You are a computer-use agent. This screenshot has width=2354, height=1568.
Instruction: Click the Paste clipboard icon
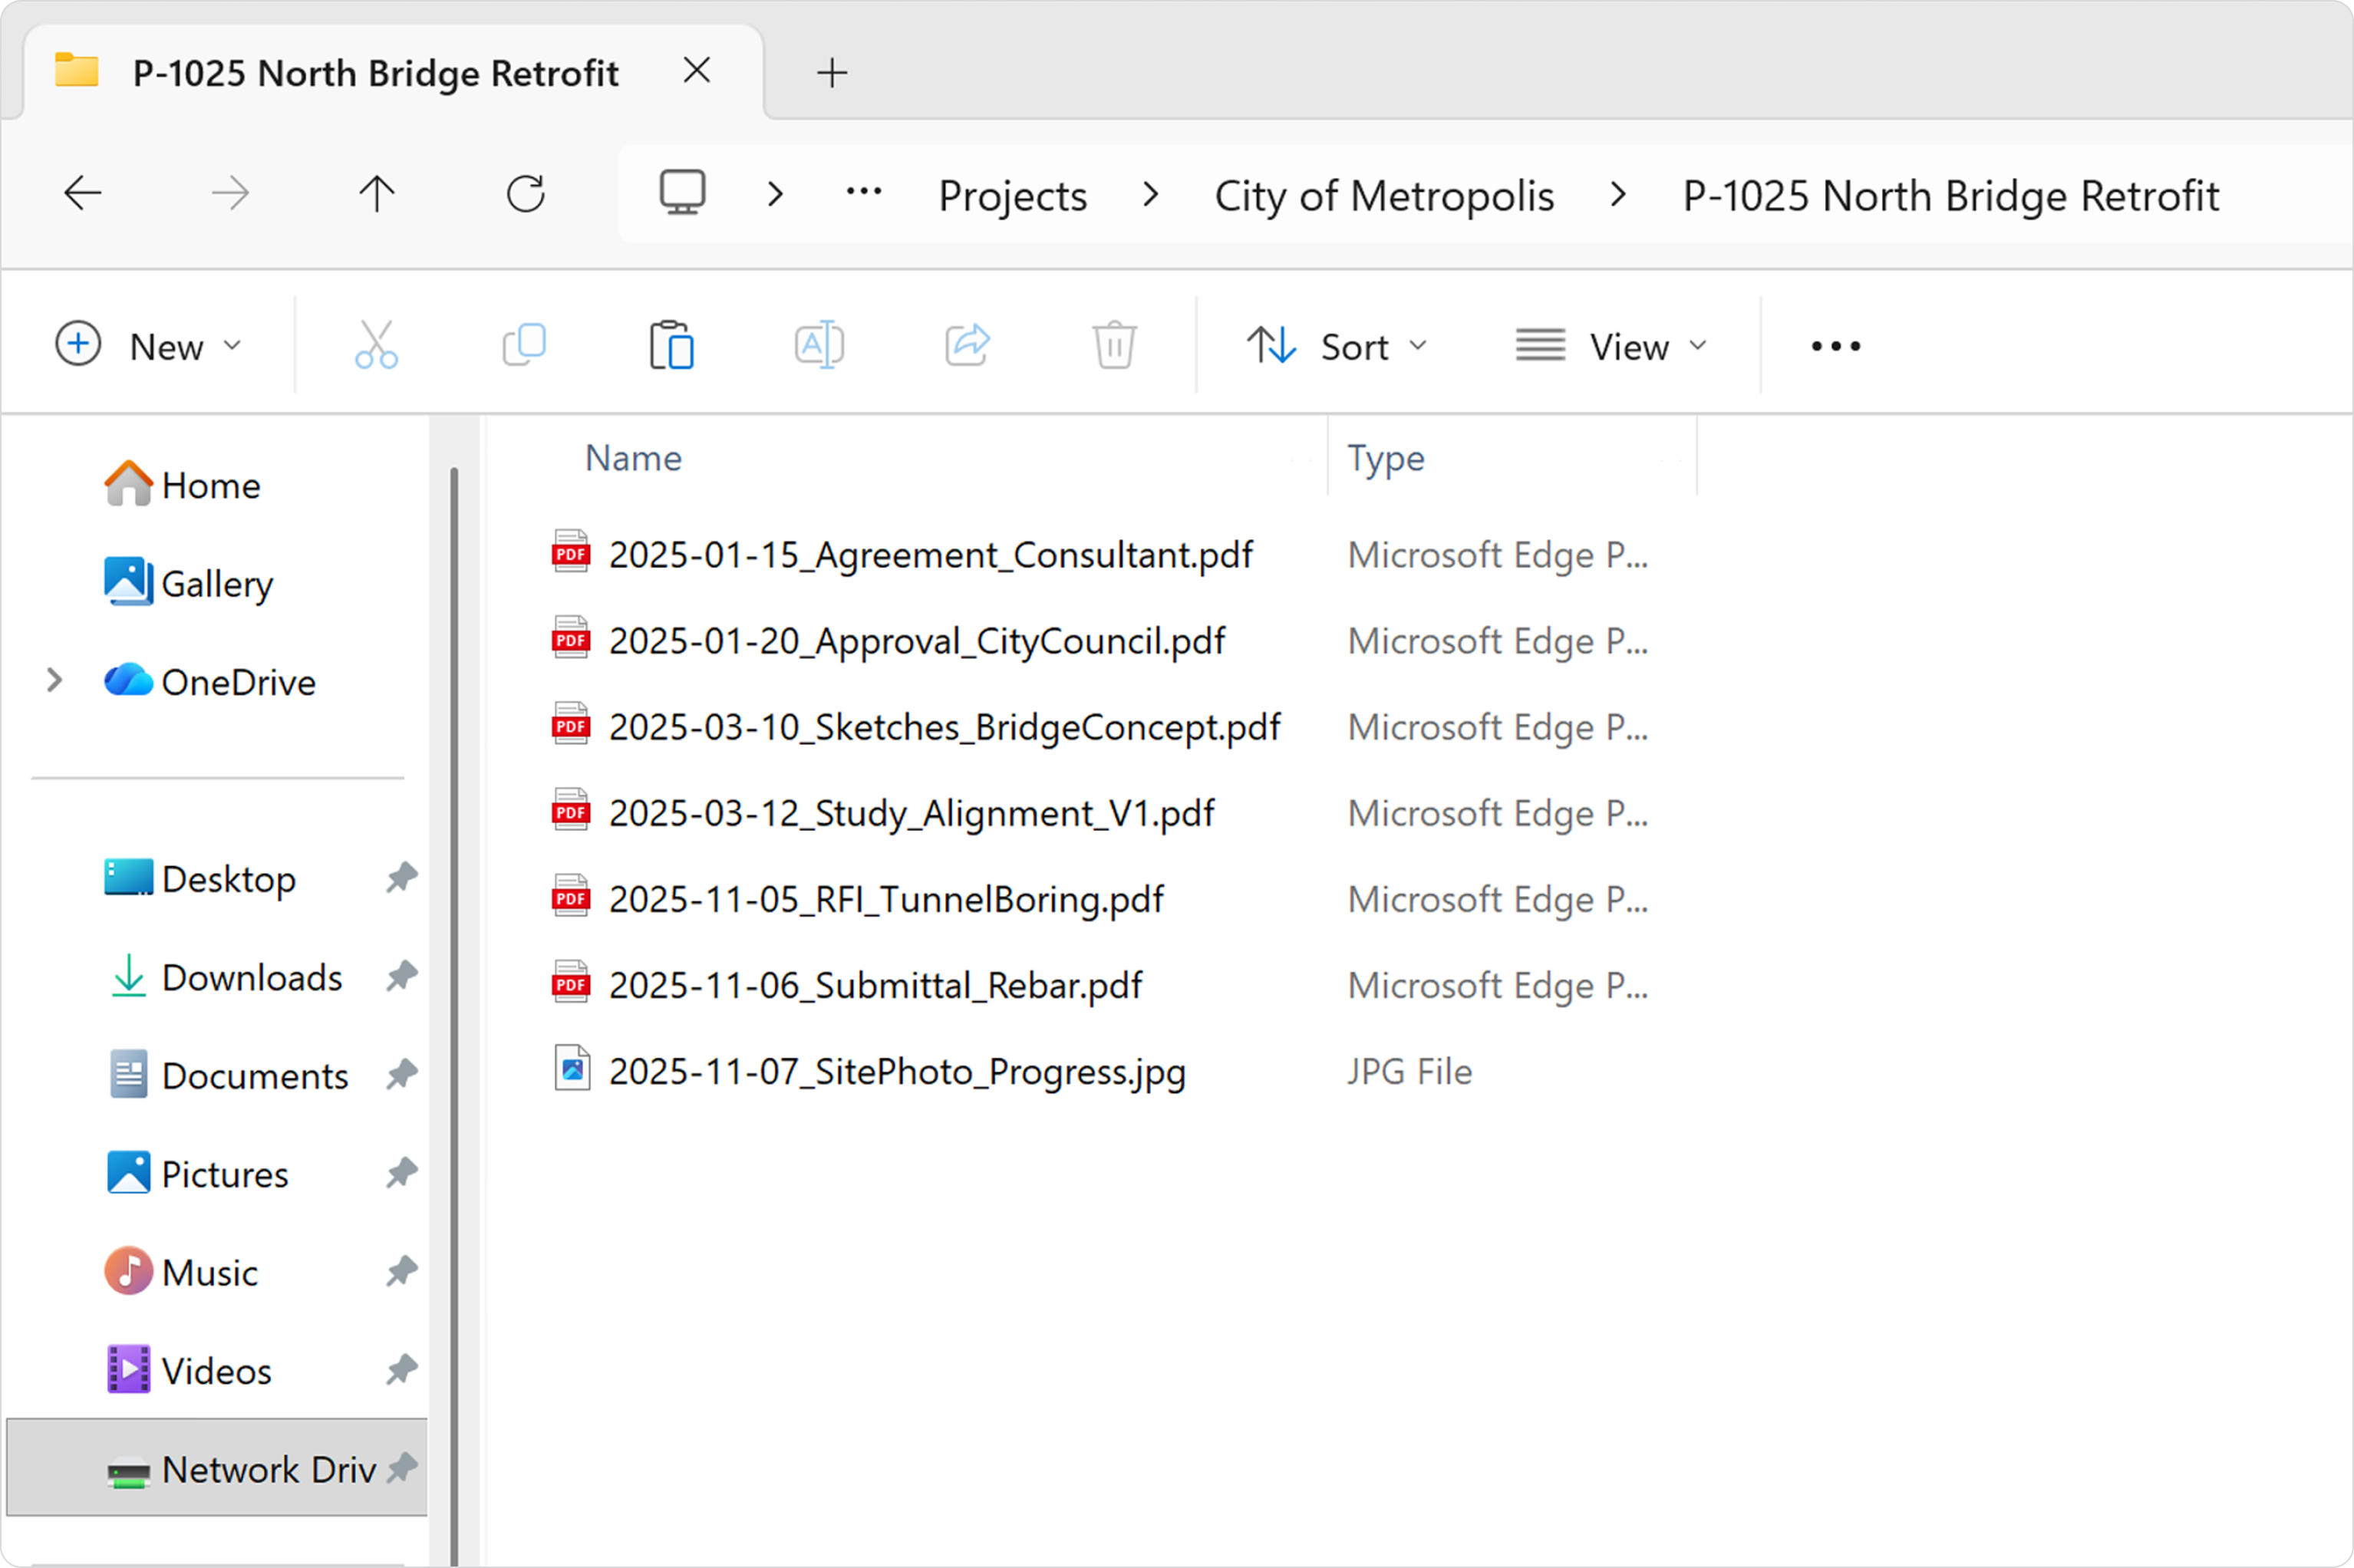click(671, 346)
